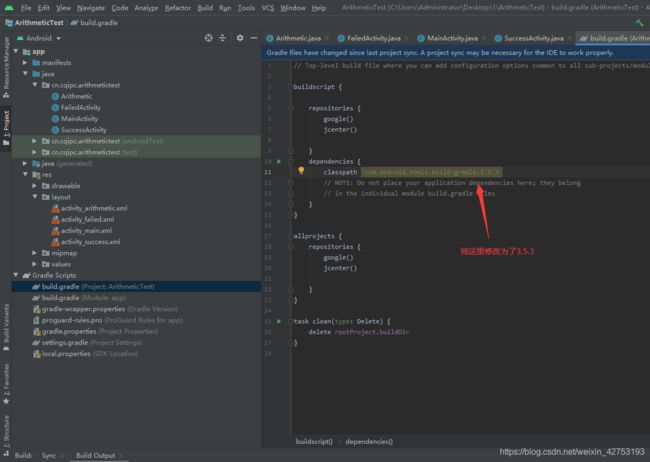The image size is (650, 462).
Task: Expand java (generated) folder
Action: click(x=25, y=163)
